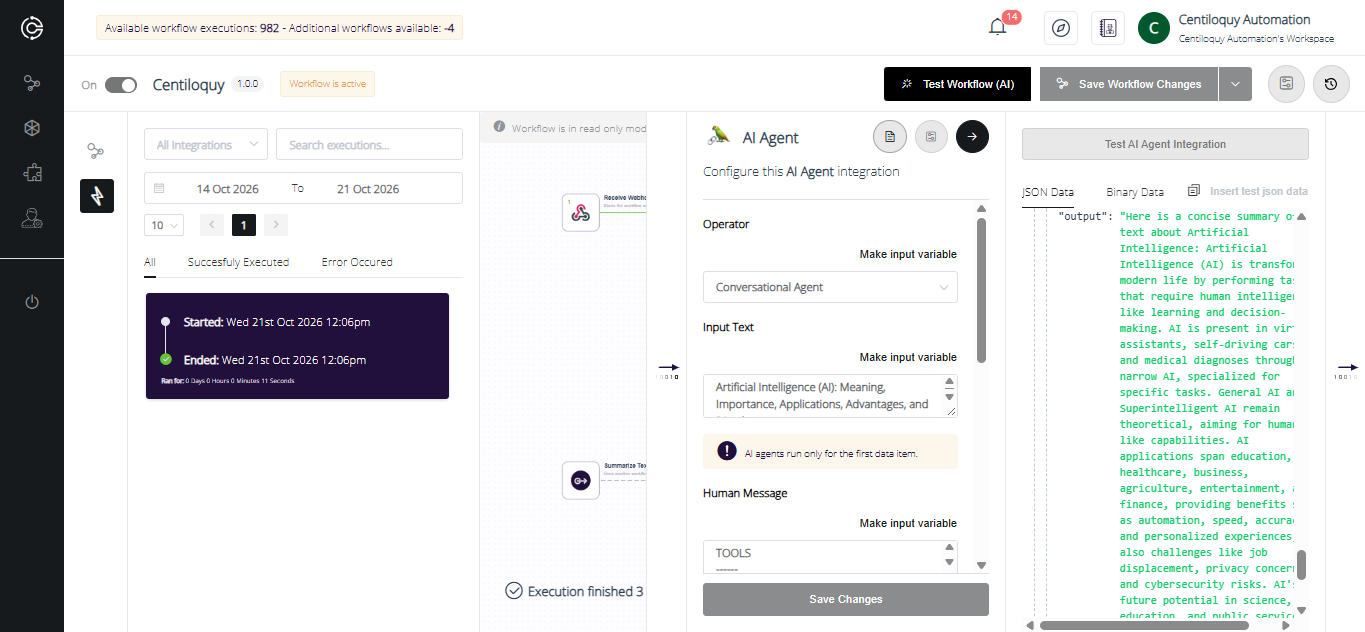Select the Error Occured tab
The width and height of the screenshot is (1365, 632).
point(357,262)
